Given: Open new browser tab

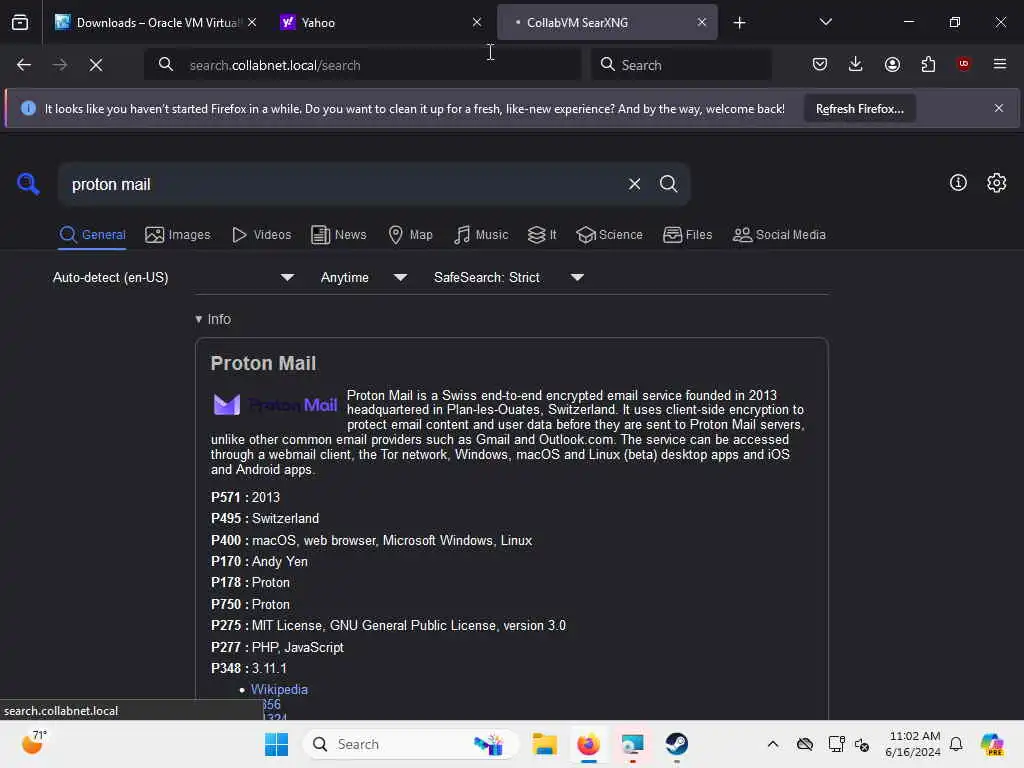Looking at the screenshot, I should (739, 23).
